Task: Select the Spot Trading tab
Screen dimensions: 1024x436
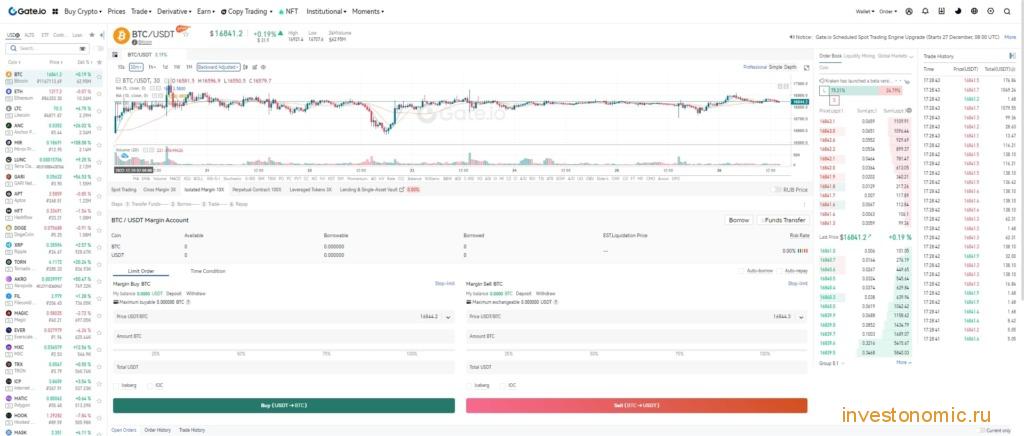Action: pos(124,190)
